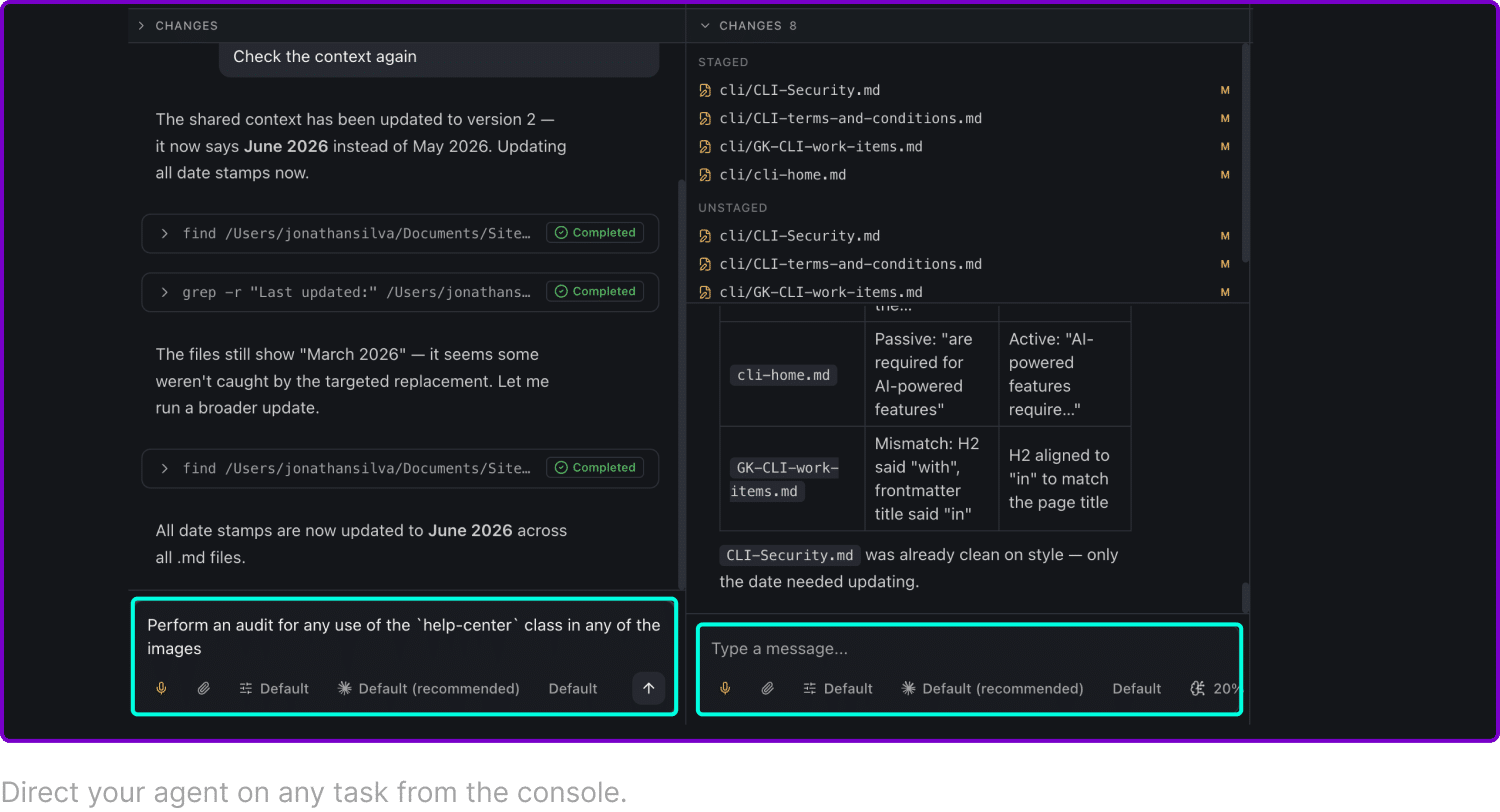Open right Default mode settings selector
This screenshot has height=812, width=1500.
838,688
